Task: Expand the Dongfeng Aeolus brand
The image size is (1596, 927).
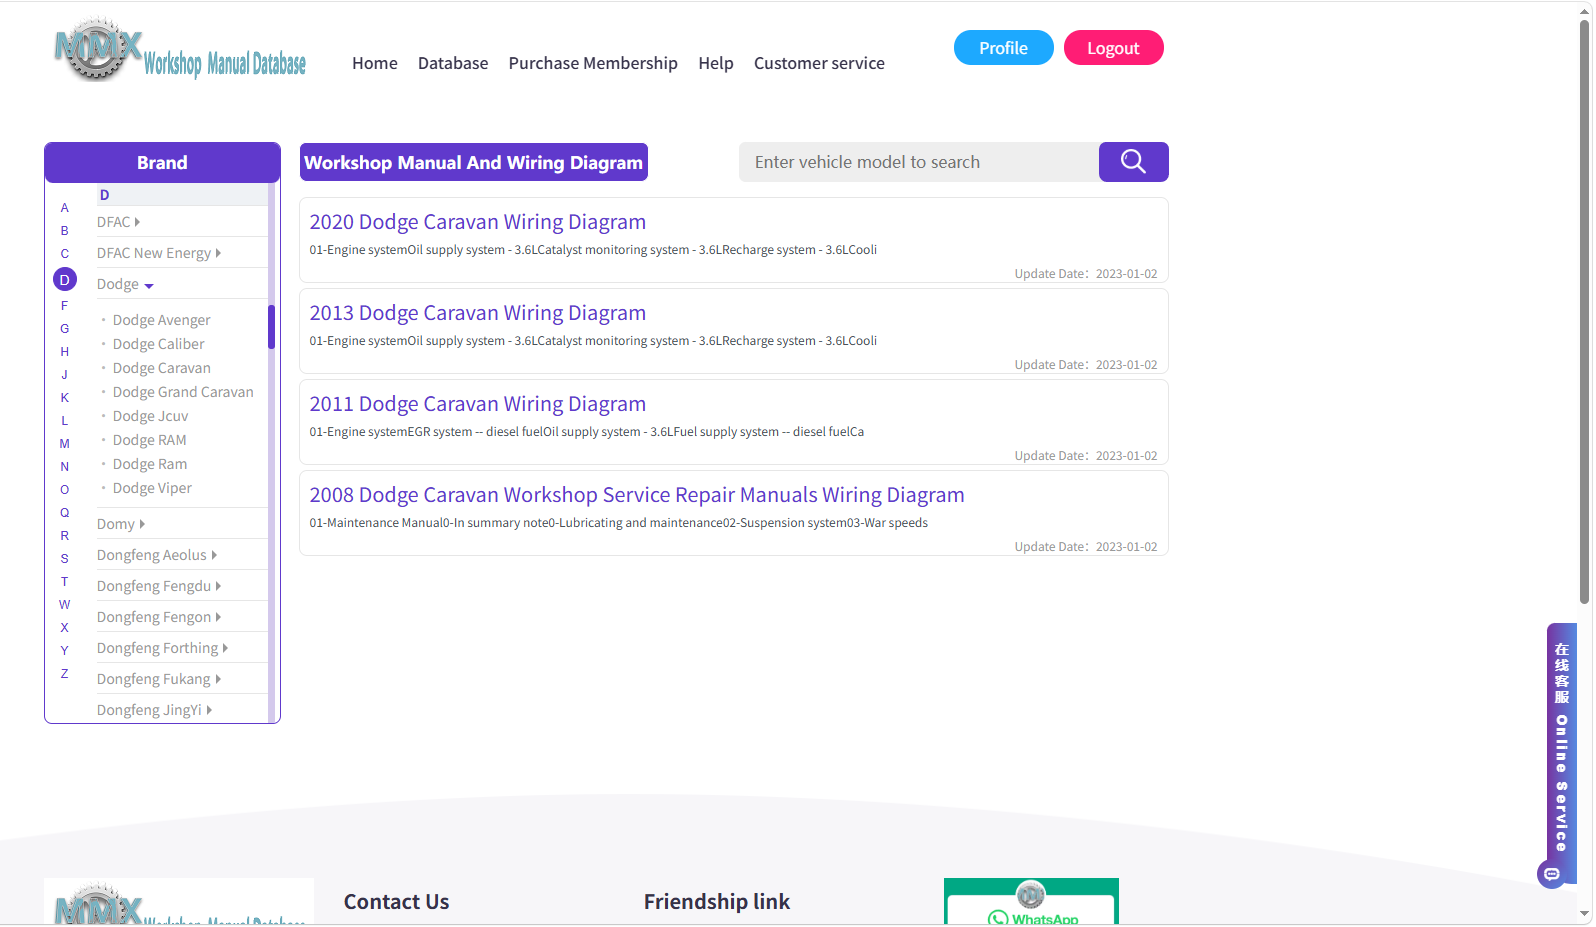Action: click(x=157, y=555)
